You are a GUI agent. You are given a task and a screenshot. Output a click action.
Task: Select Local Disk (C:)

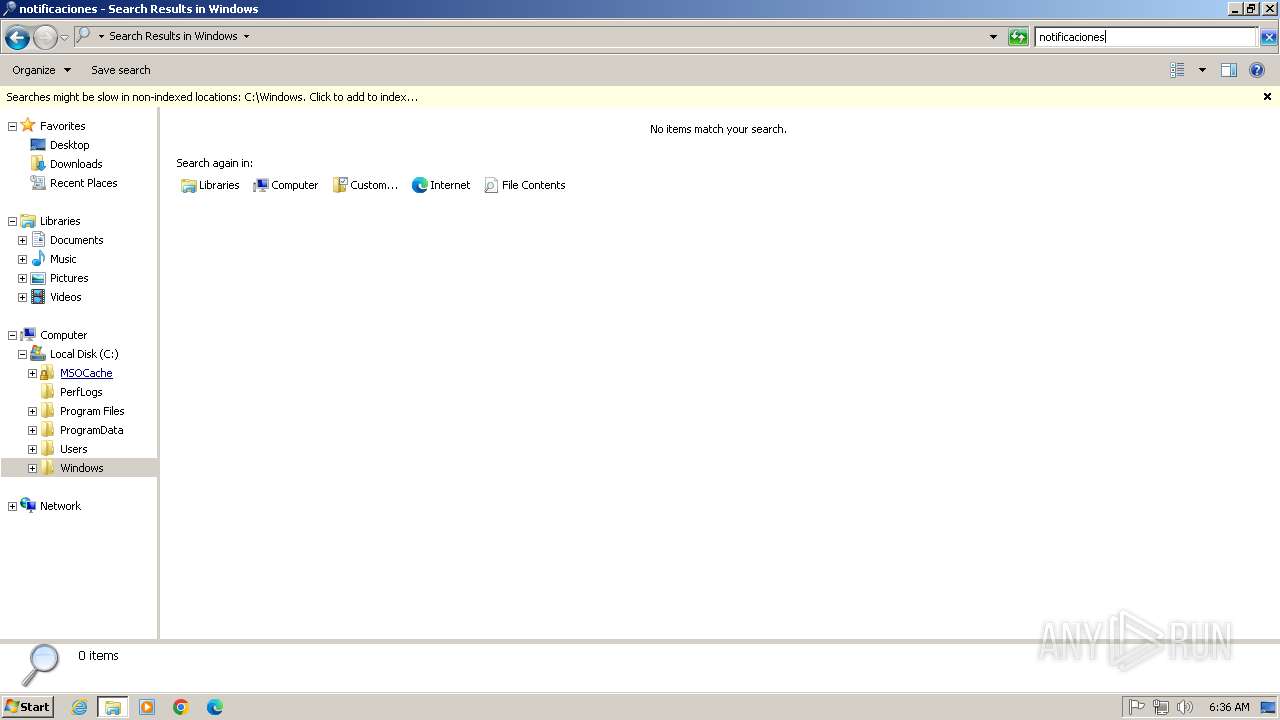pos(84,354)
